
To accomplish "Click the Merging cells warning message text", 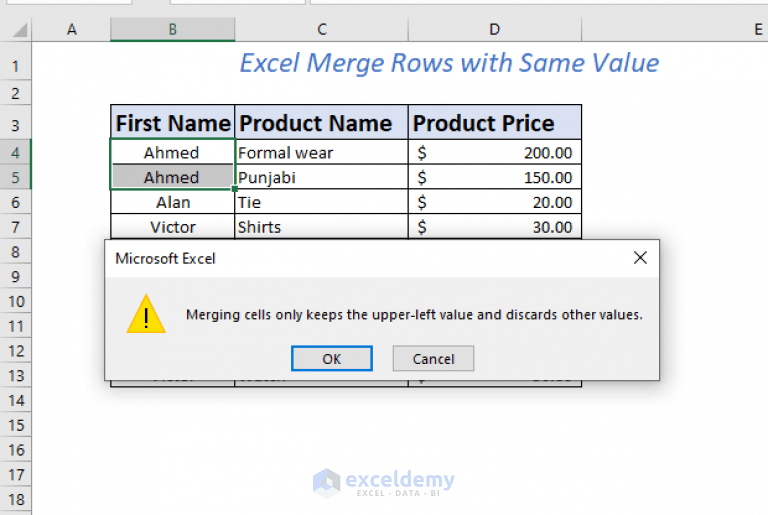I will 414,315.
